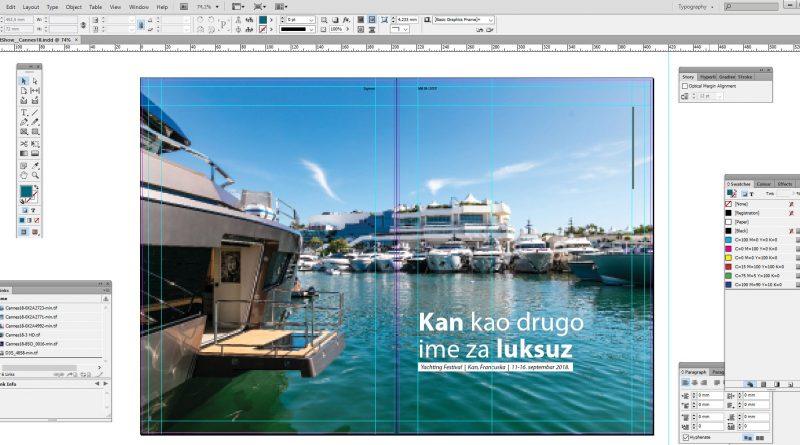Click formatting affects text T icon in toolbox

33,210
